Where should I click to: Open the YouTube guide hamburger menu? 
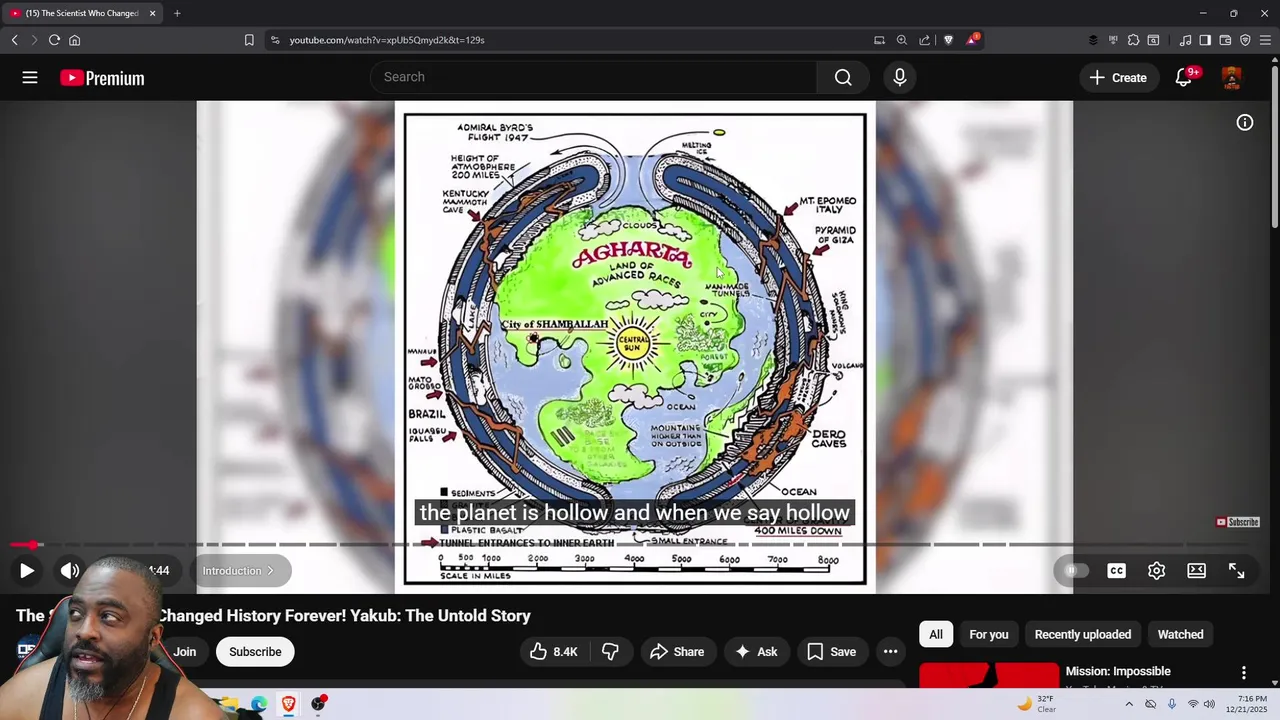[30, 77]
